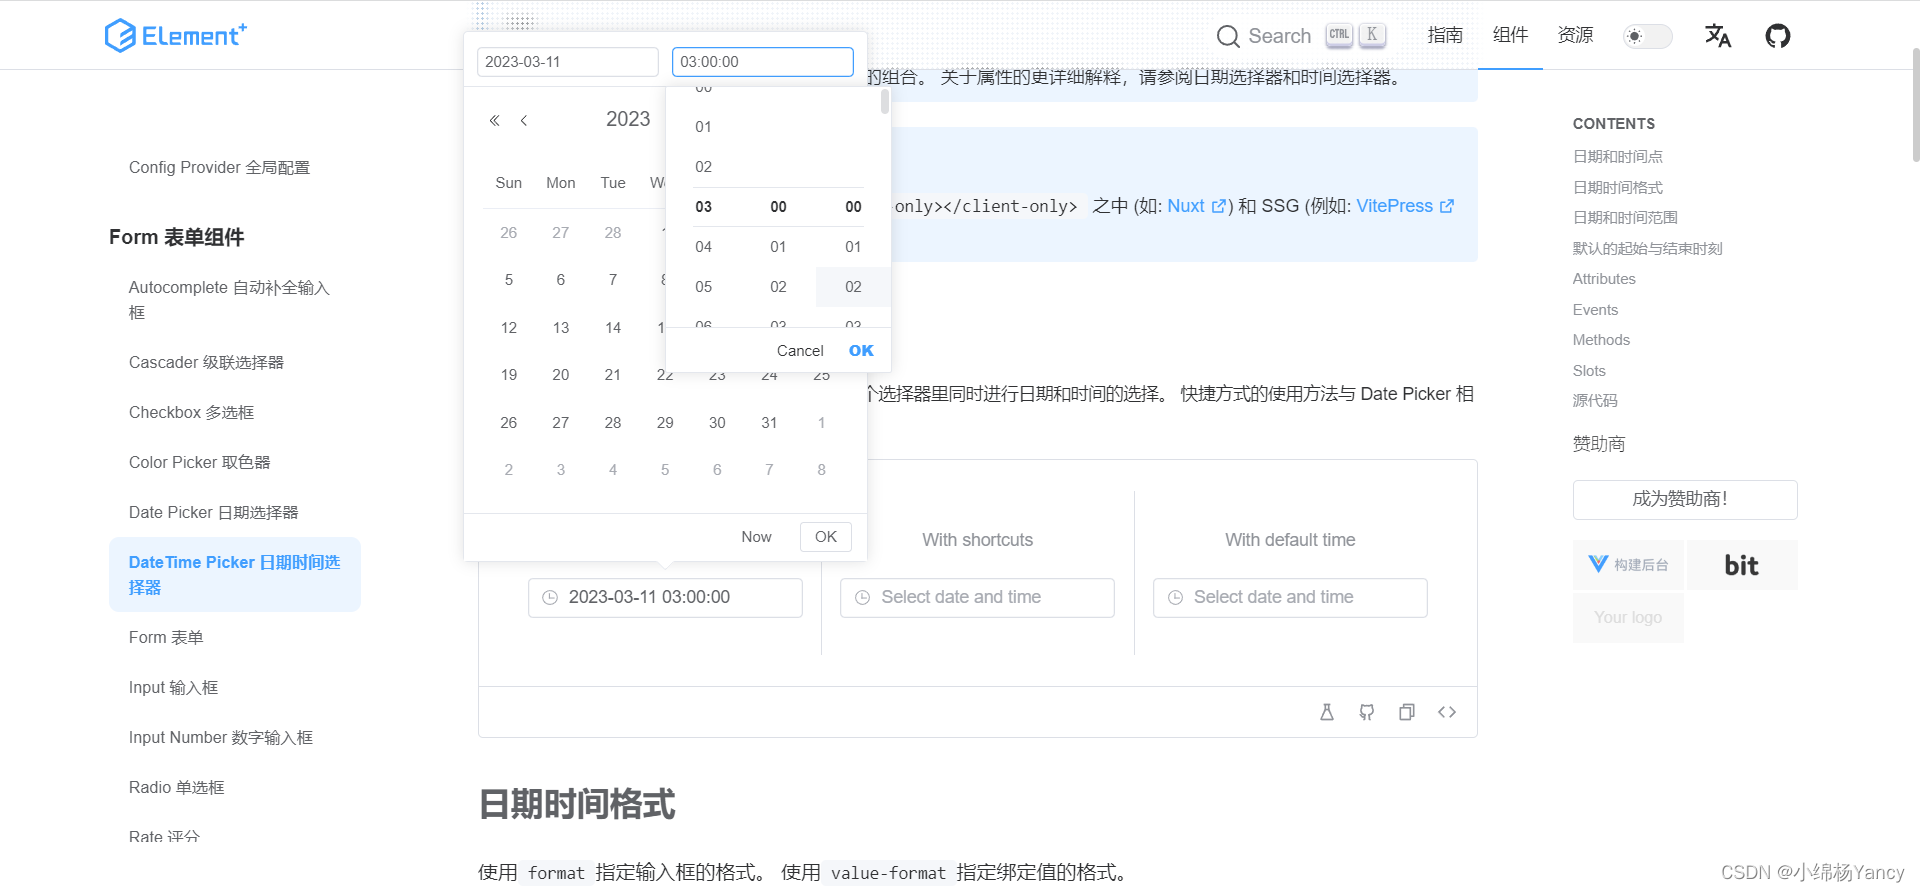Select day 6 in second week
The height and width of the screenshot is (892, 1920).
561,280
